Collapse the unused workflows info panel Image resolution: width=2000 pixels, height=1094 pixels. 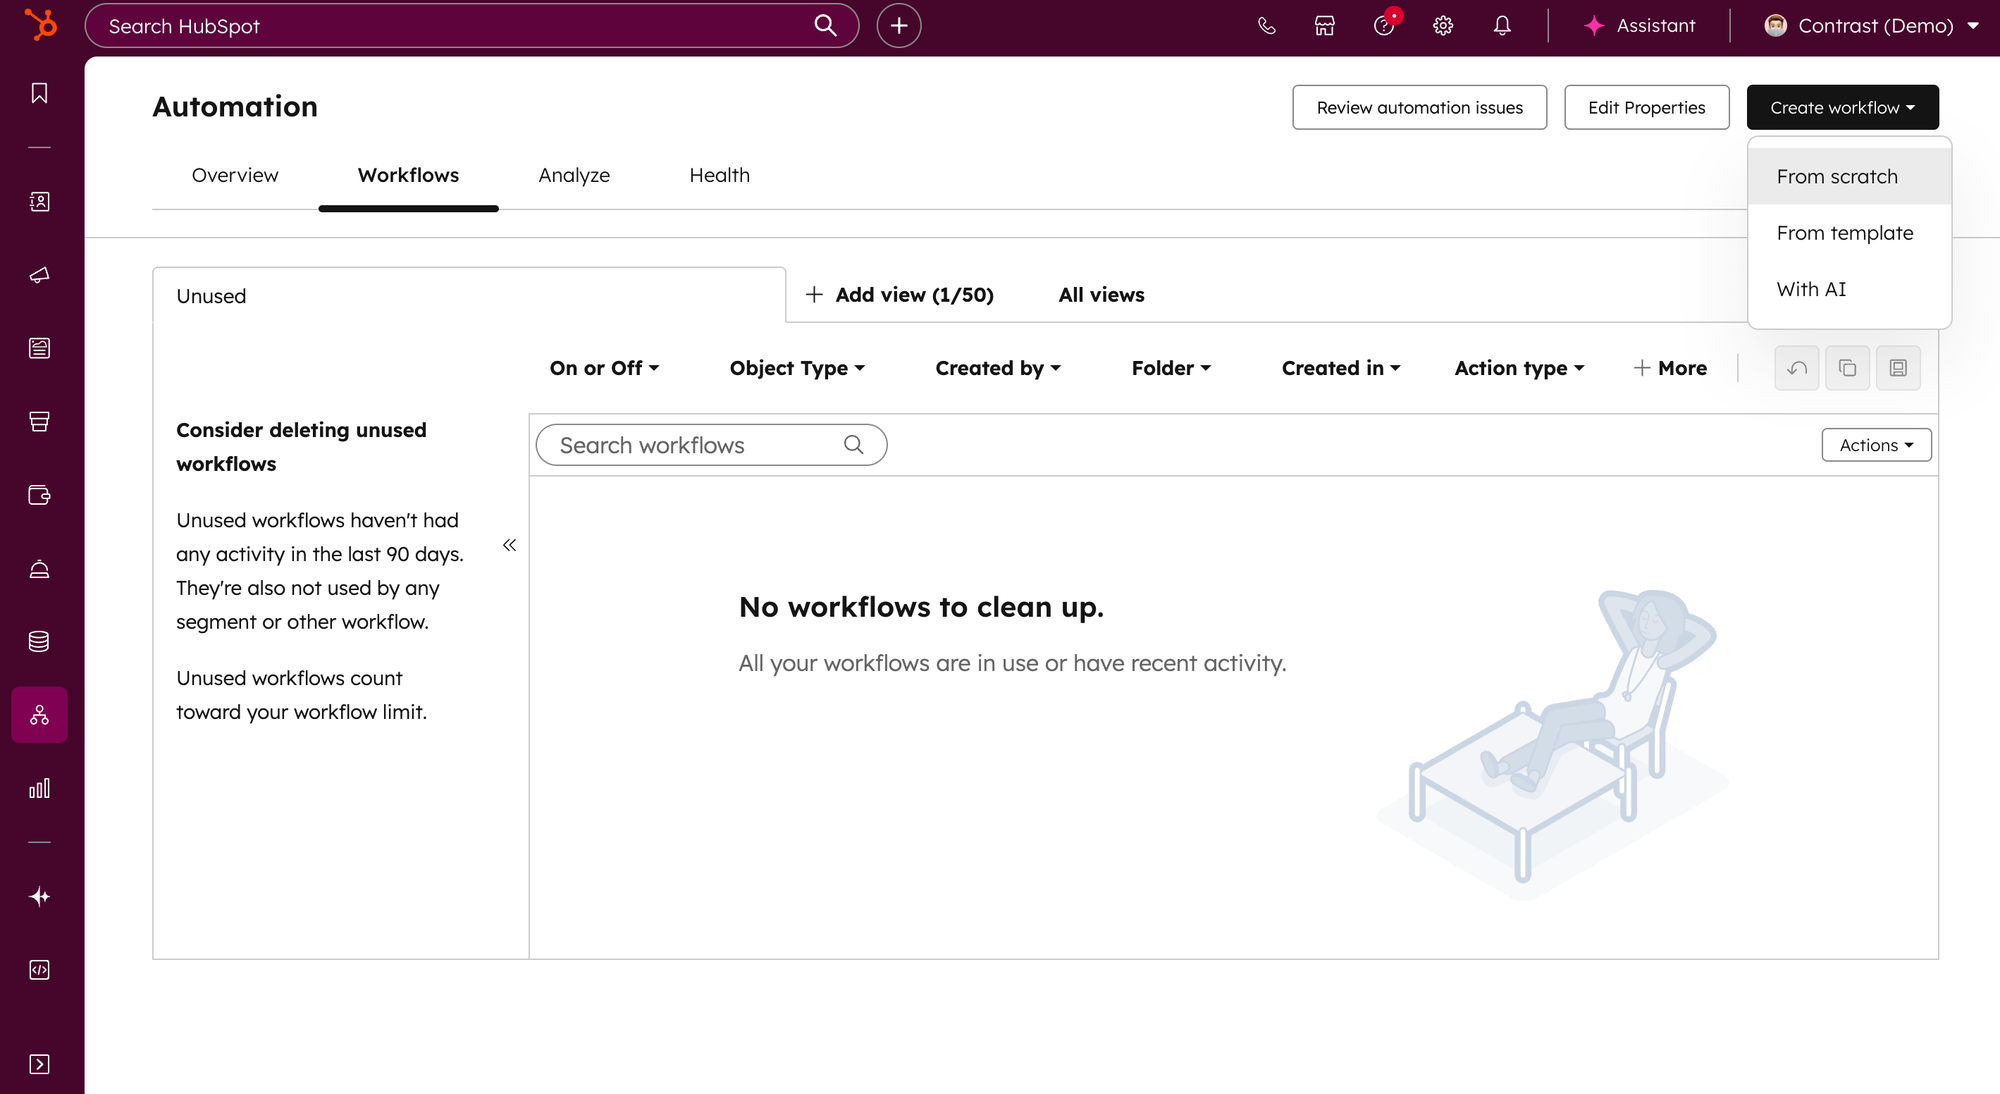tap(509, 545)
